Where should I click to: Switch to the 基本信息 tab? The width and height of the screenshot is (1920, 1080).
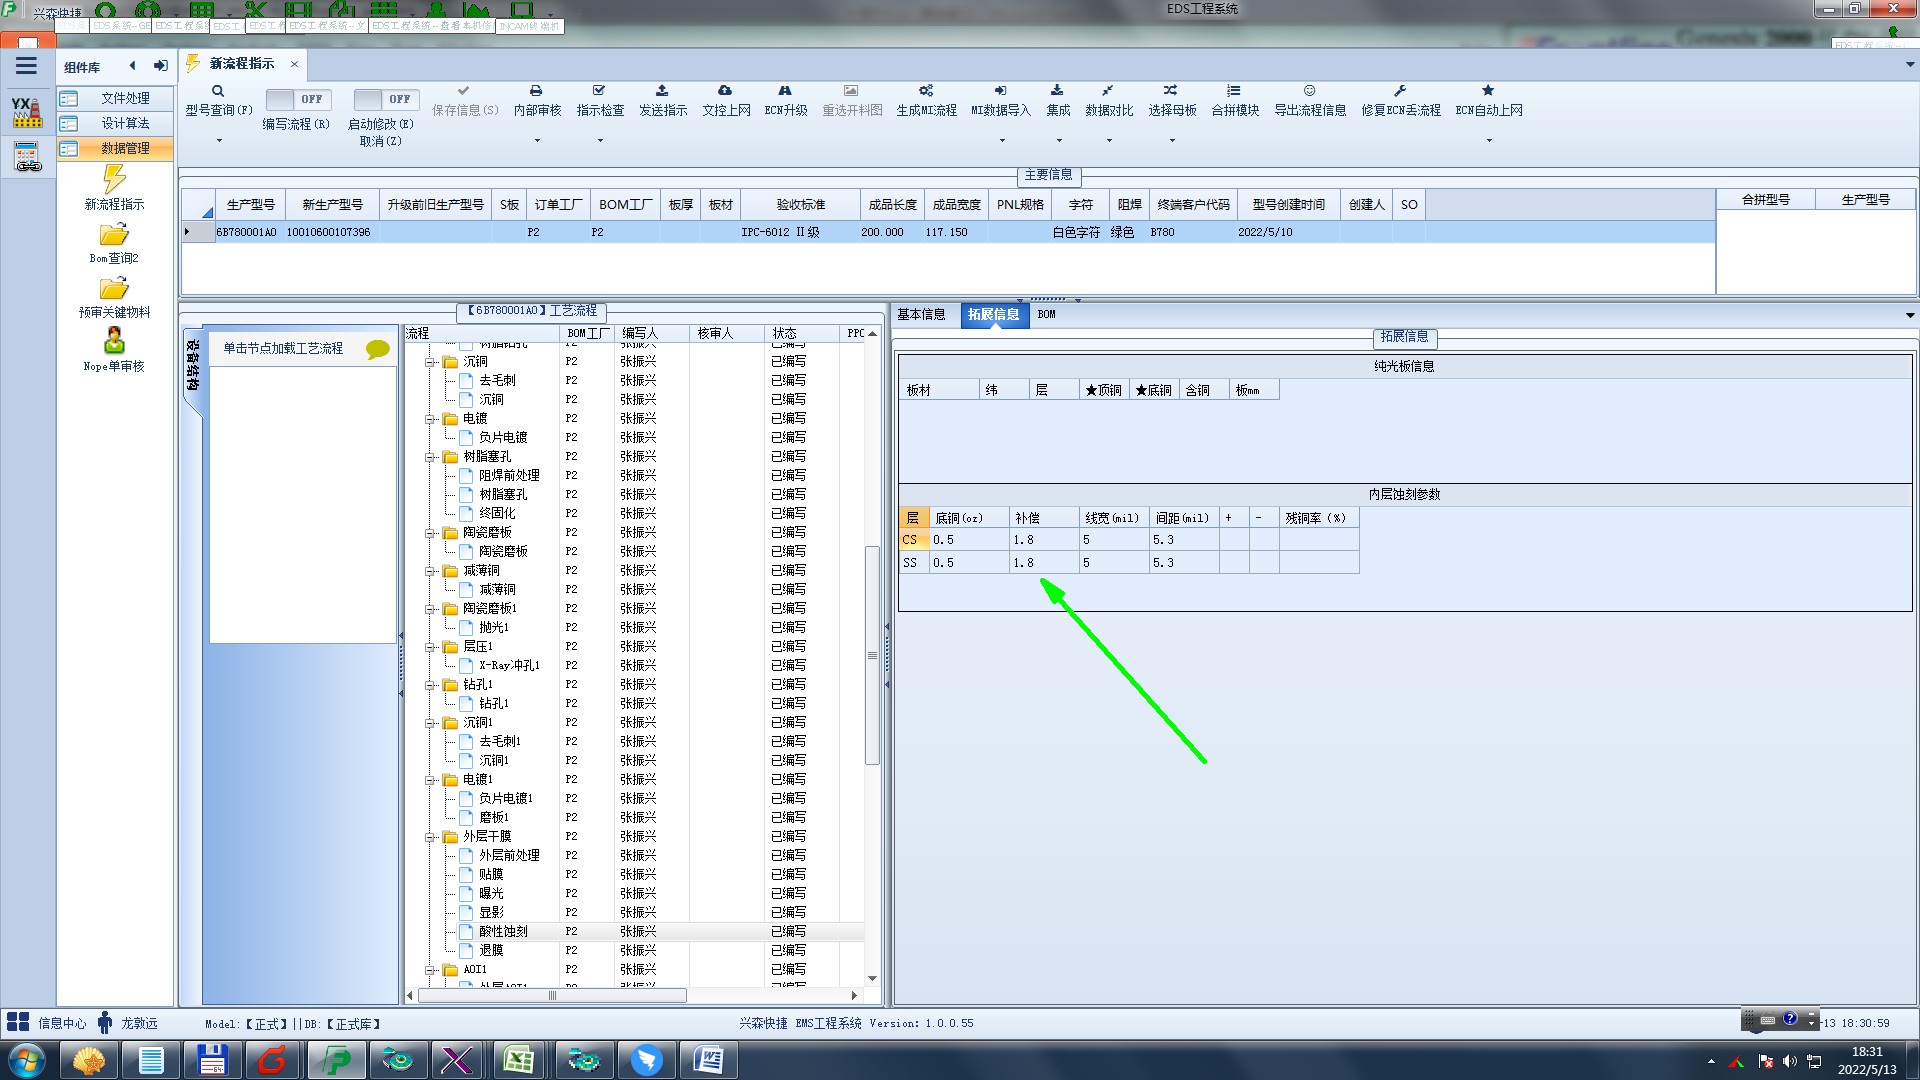(921, 314)
